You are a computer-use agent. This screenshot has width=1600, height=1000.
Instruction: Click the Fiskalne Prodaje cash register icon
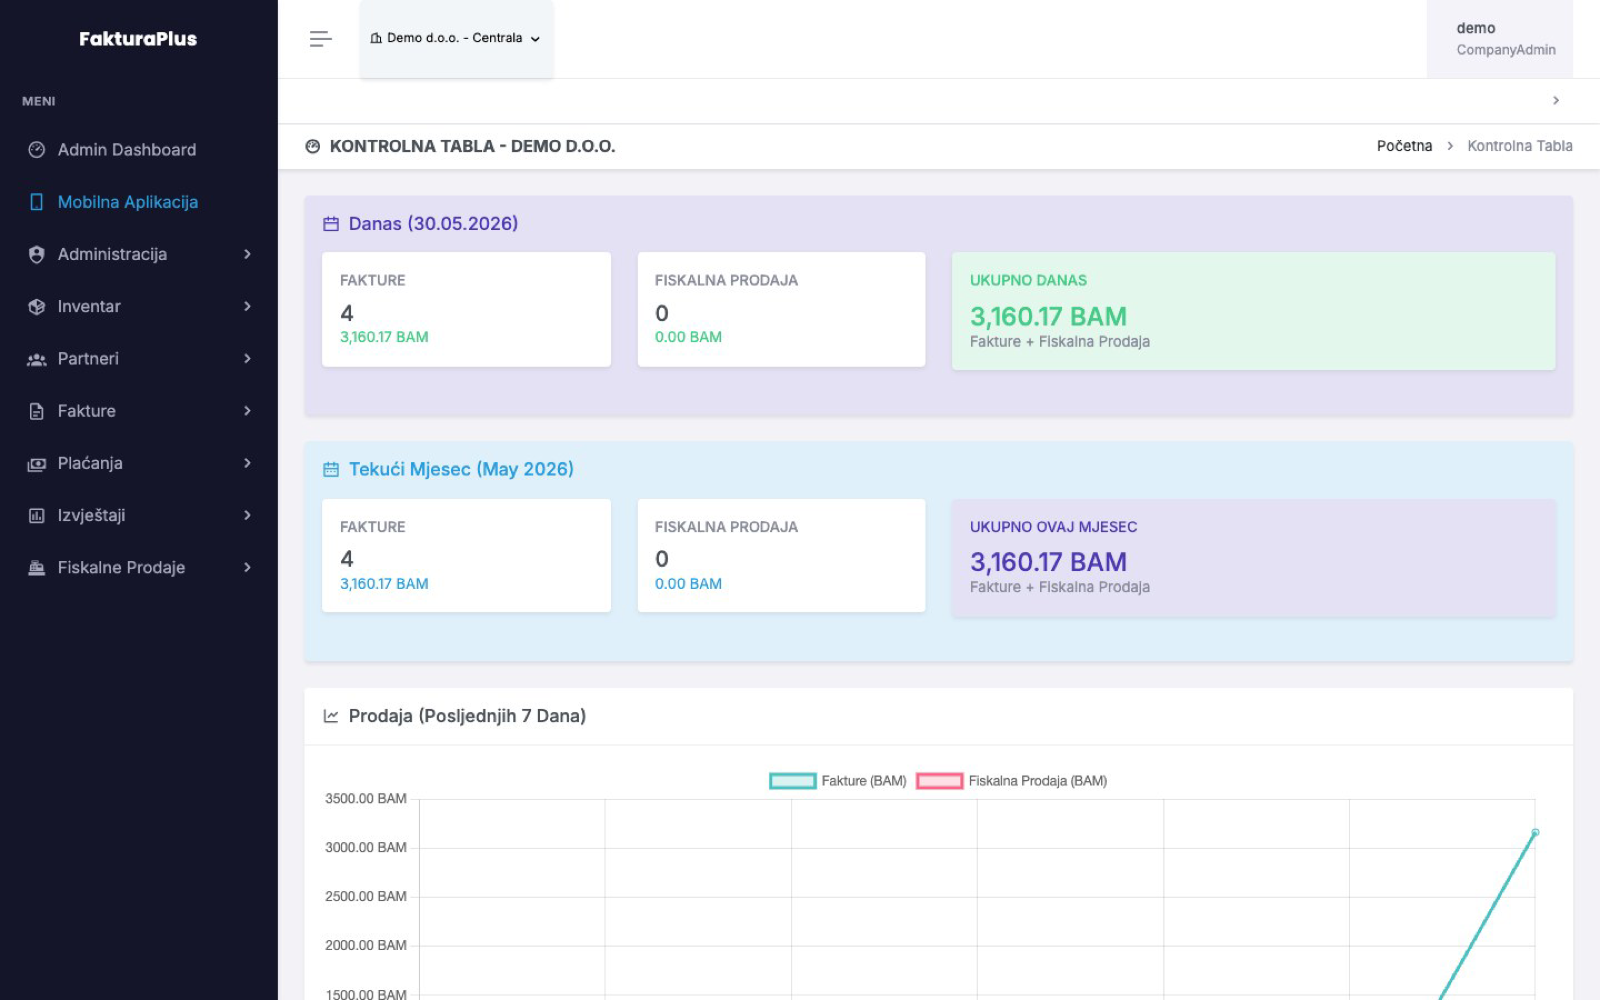click(37, 568)
